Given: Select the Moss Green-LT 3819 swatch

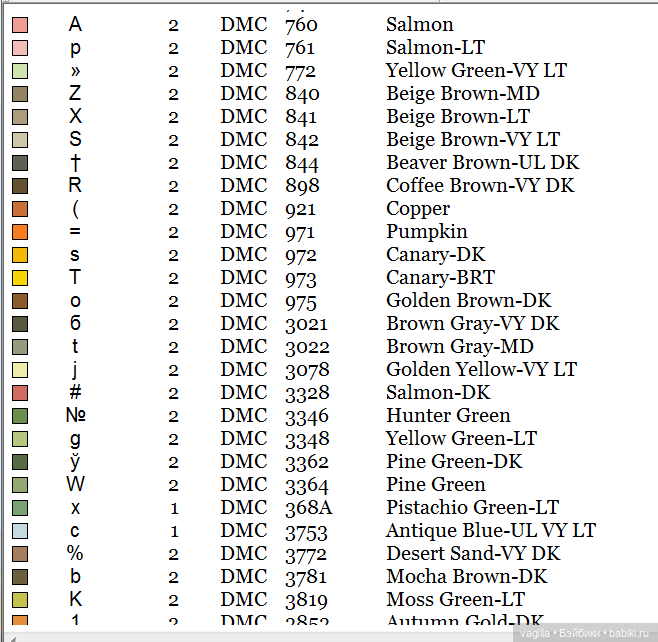Looking at the screenshot, I should pyautogui.click(x=20, y=600).
